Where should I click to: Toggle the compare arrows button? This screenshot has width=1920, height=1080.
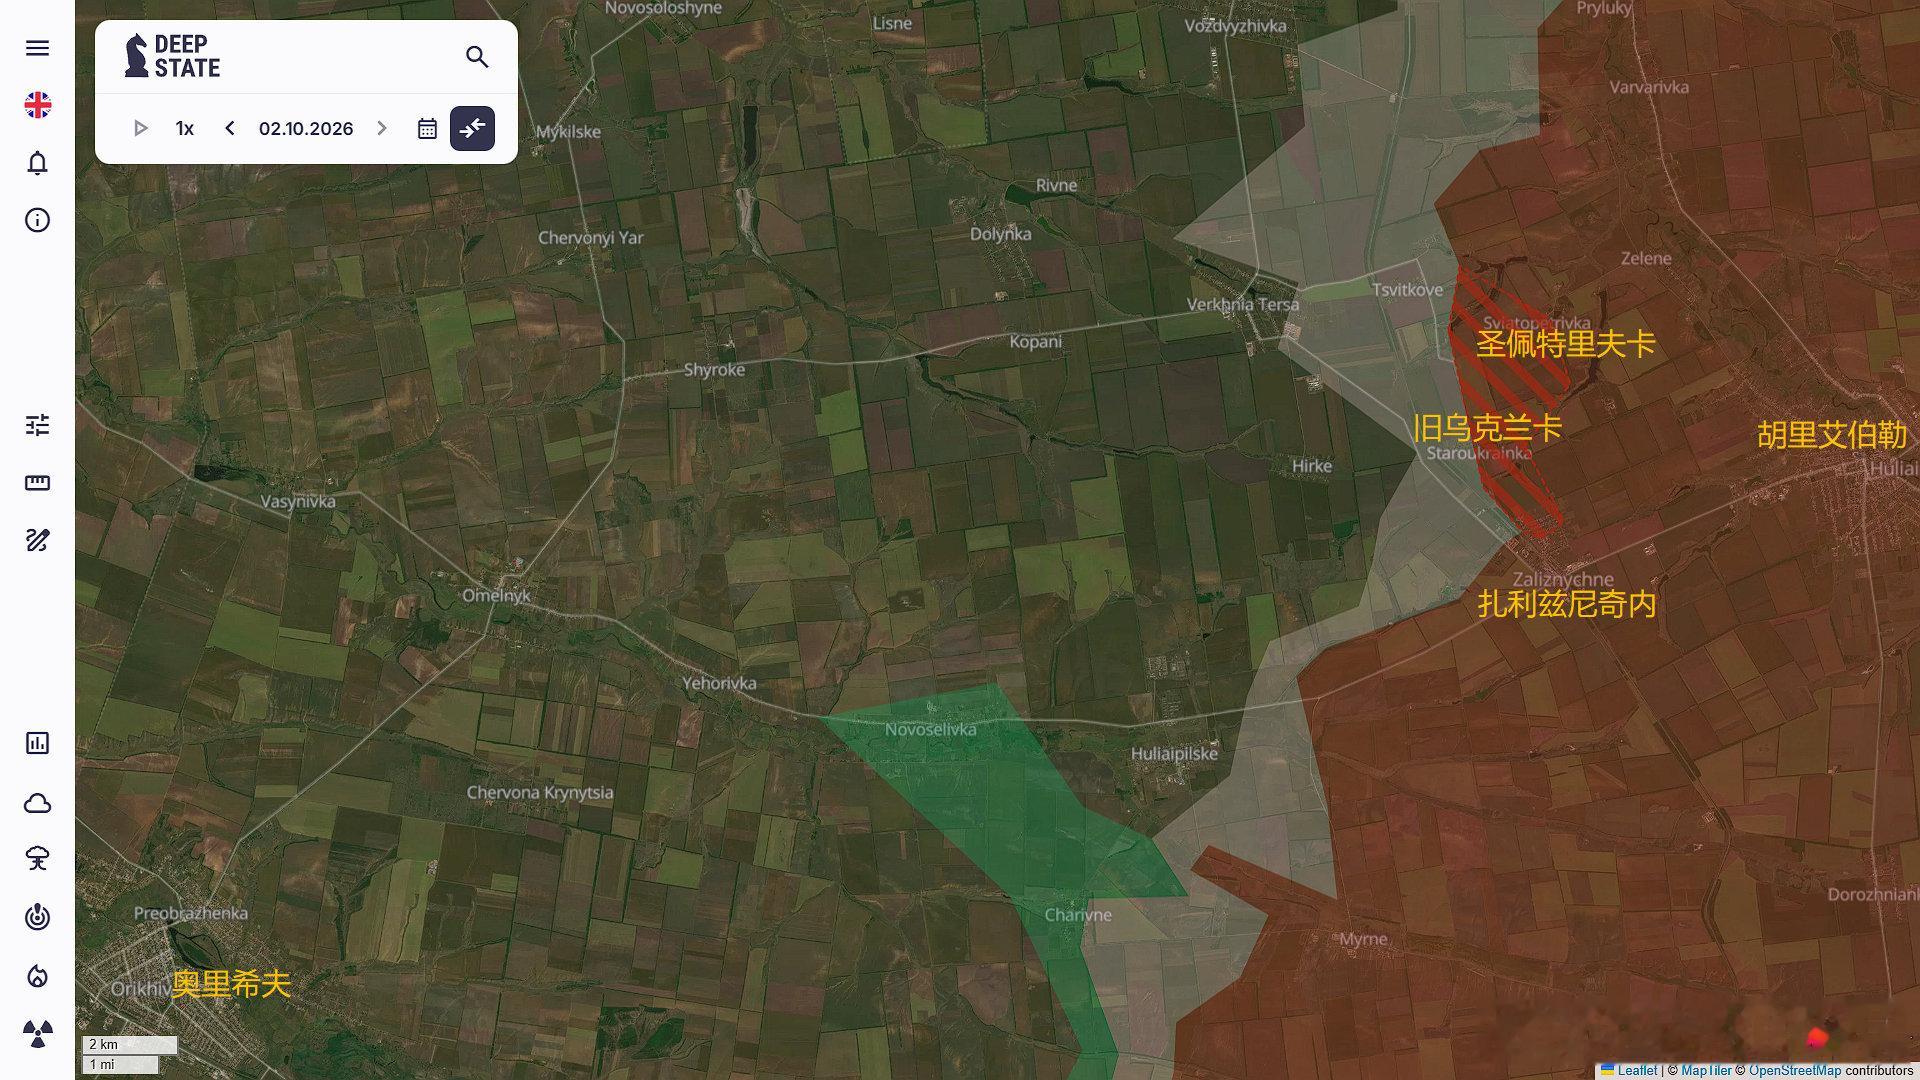[x=472, y=128]
